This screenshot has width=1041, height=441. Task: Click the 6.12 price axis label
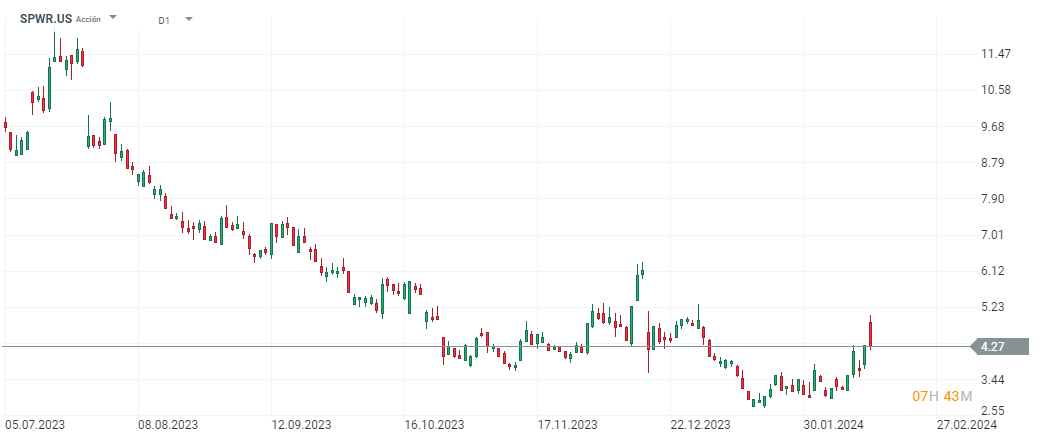tap(995, 271)
